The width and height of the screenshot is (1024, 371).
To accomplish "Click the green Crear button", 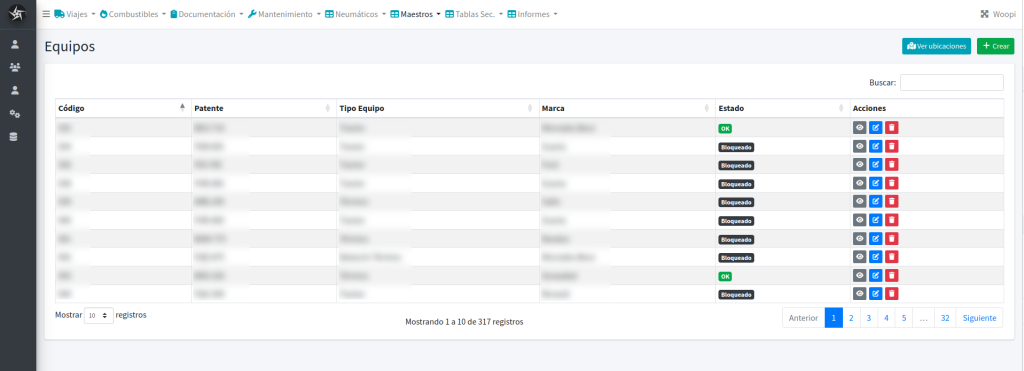I will [x=995, y=46].
